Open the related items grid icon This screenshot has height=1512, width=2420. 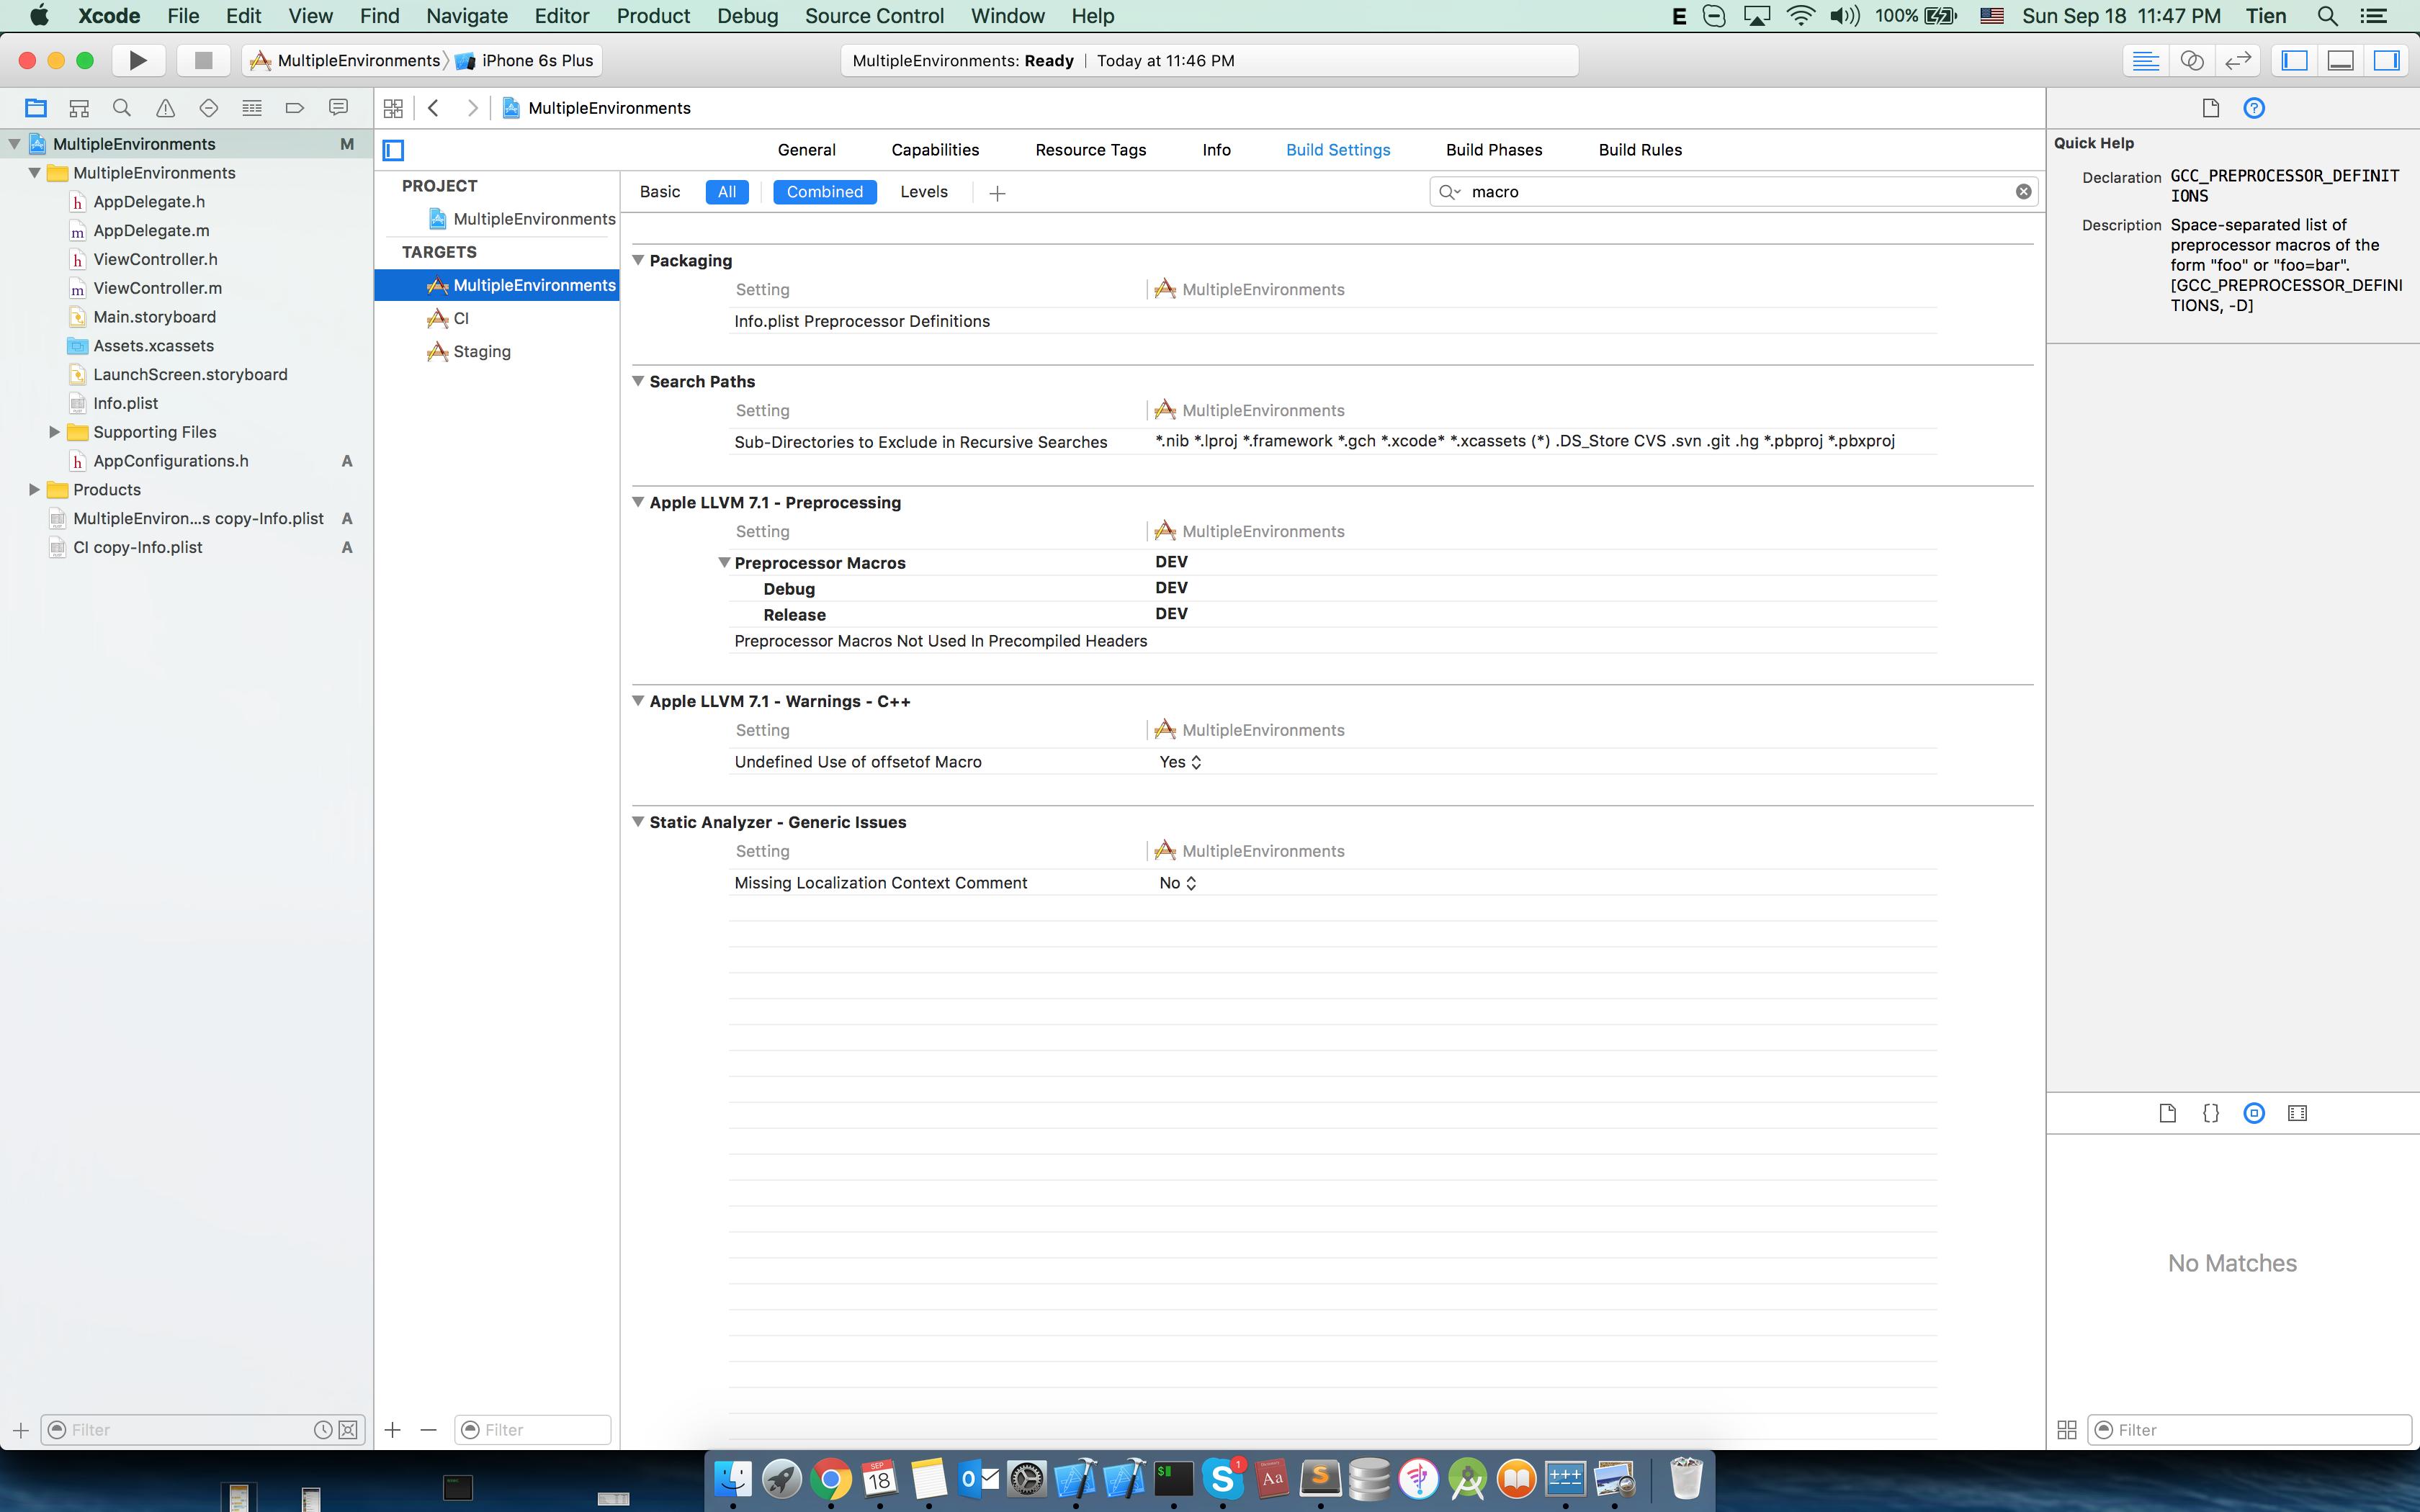coord(393,108)
